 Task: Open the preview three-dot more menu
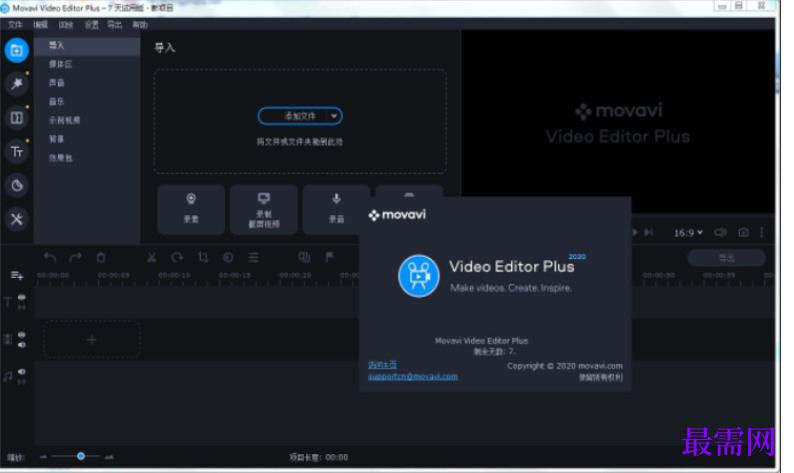point(762,232)
